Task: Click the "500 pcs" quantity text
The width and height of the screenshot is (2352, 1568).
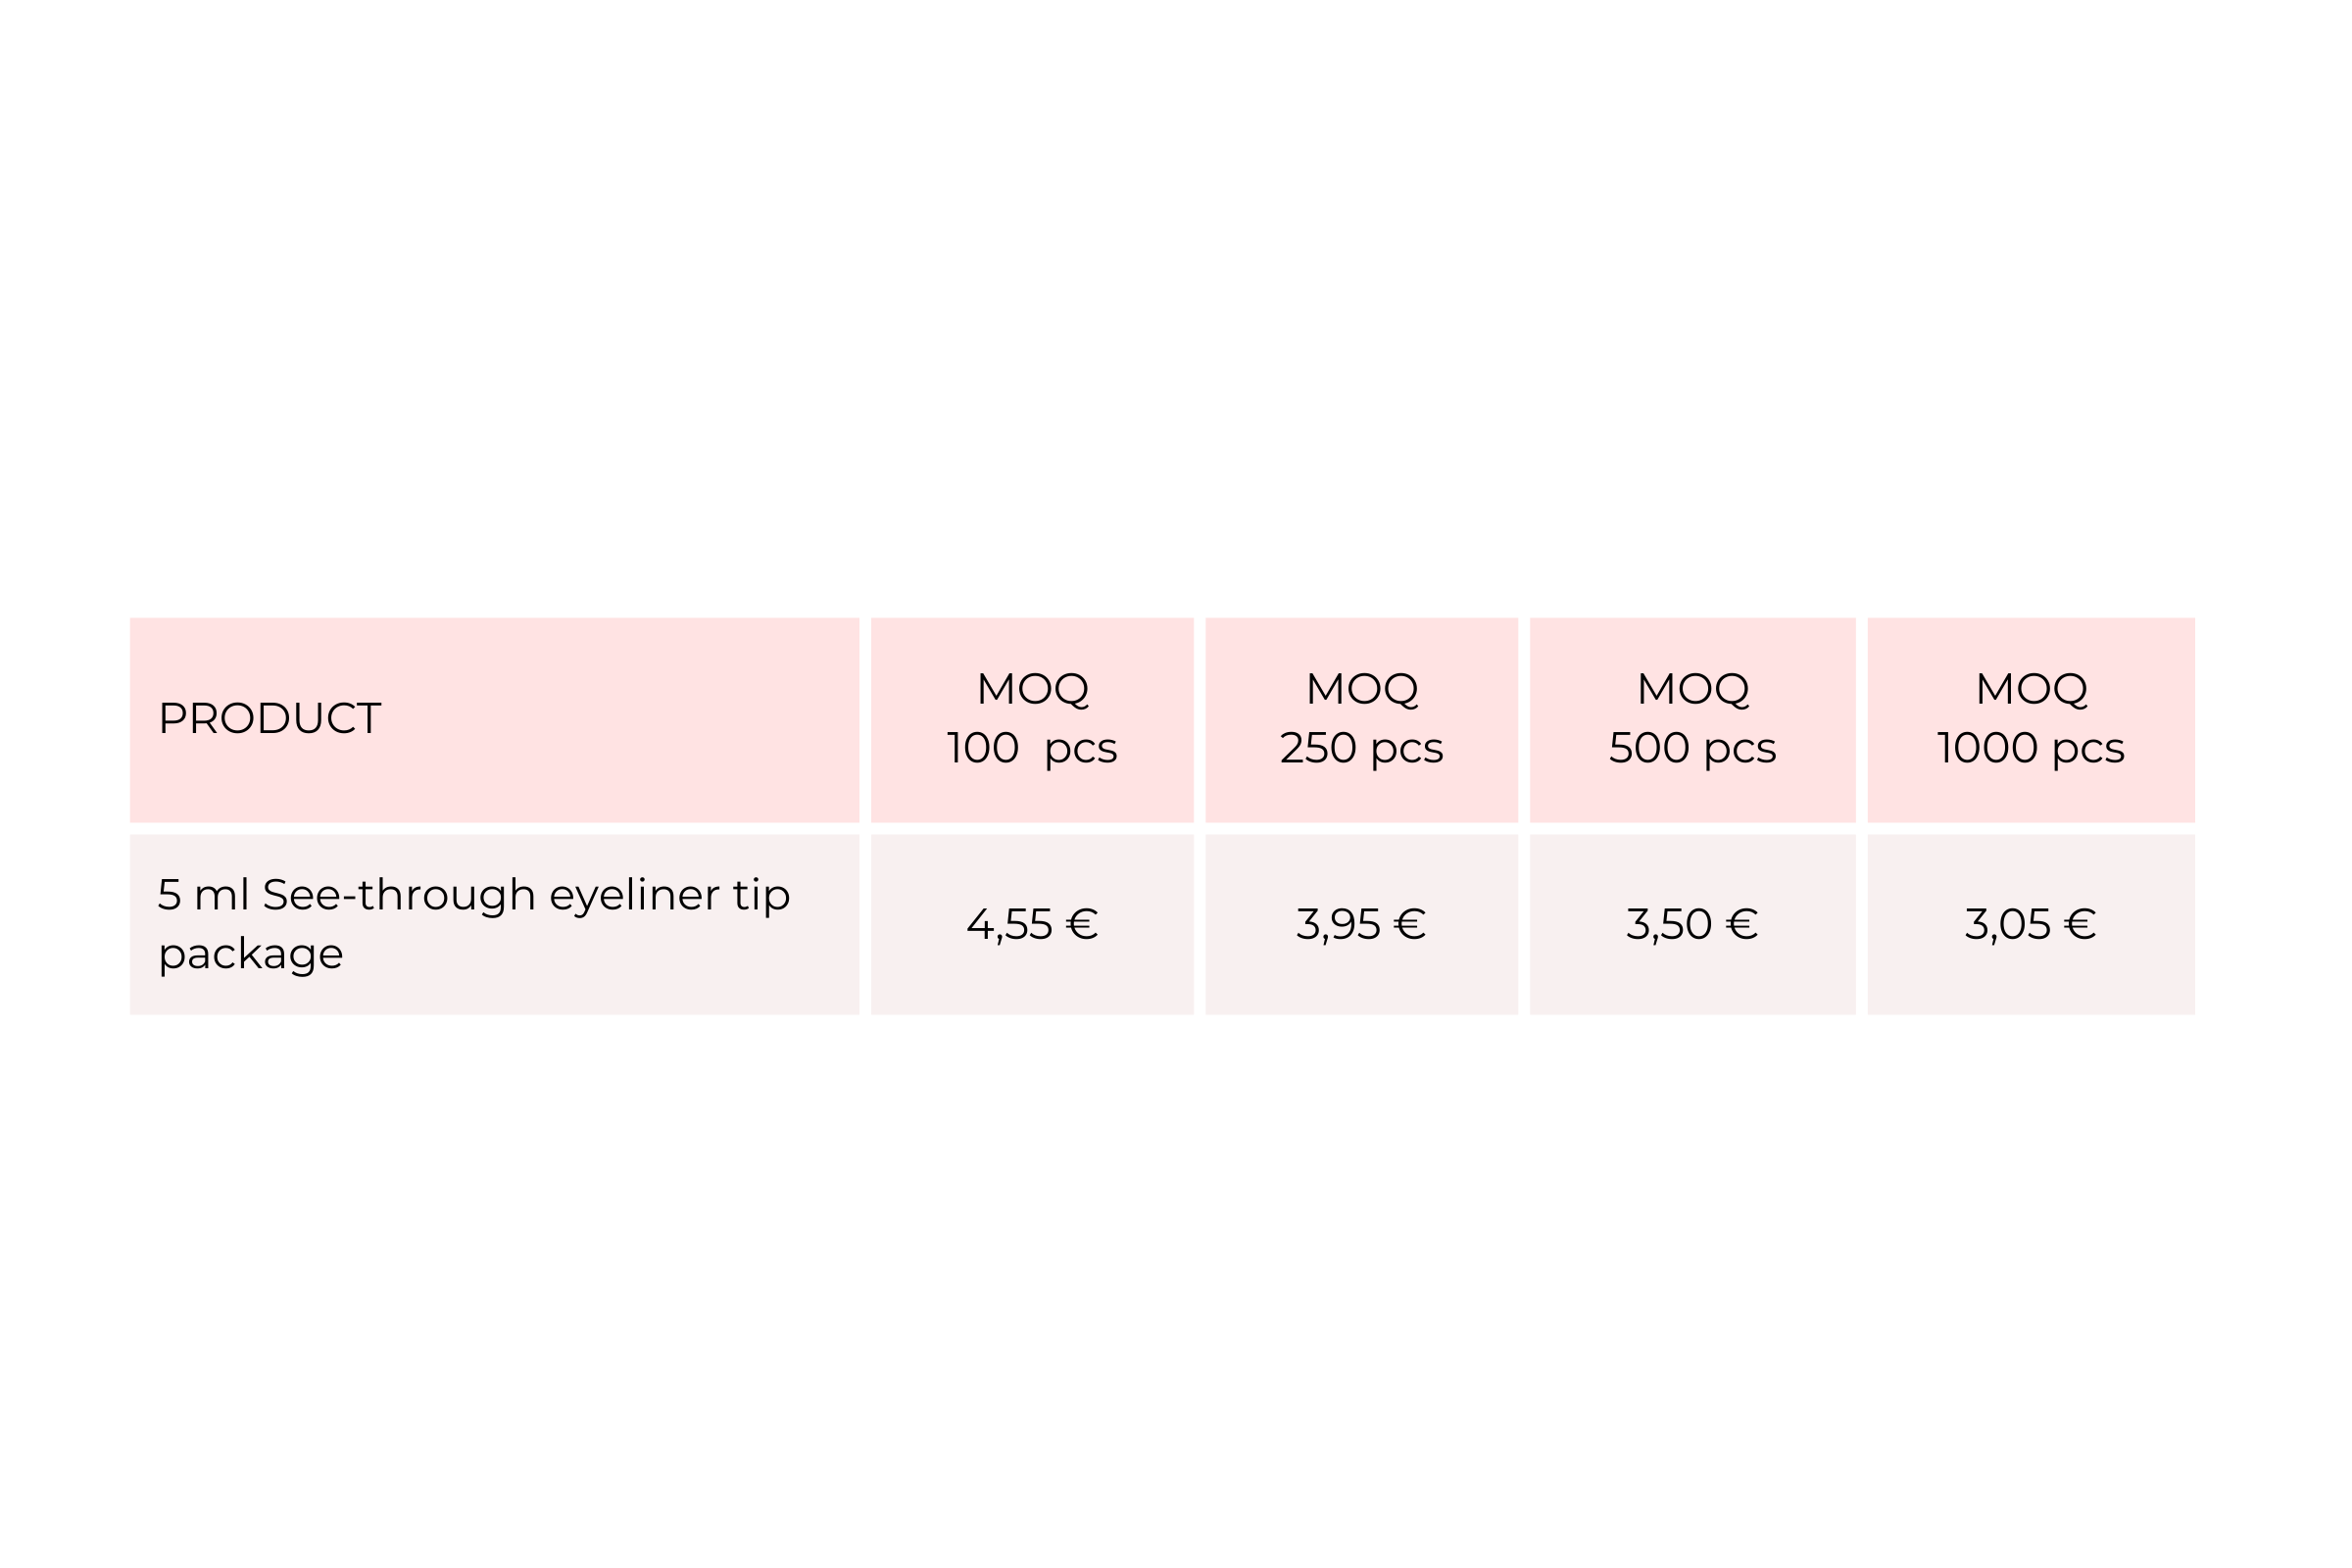Action: coord(1692,749)
